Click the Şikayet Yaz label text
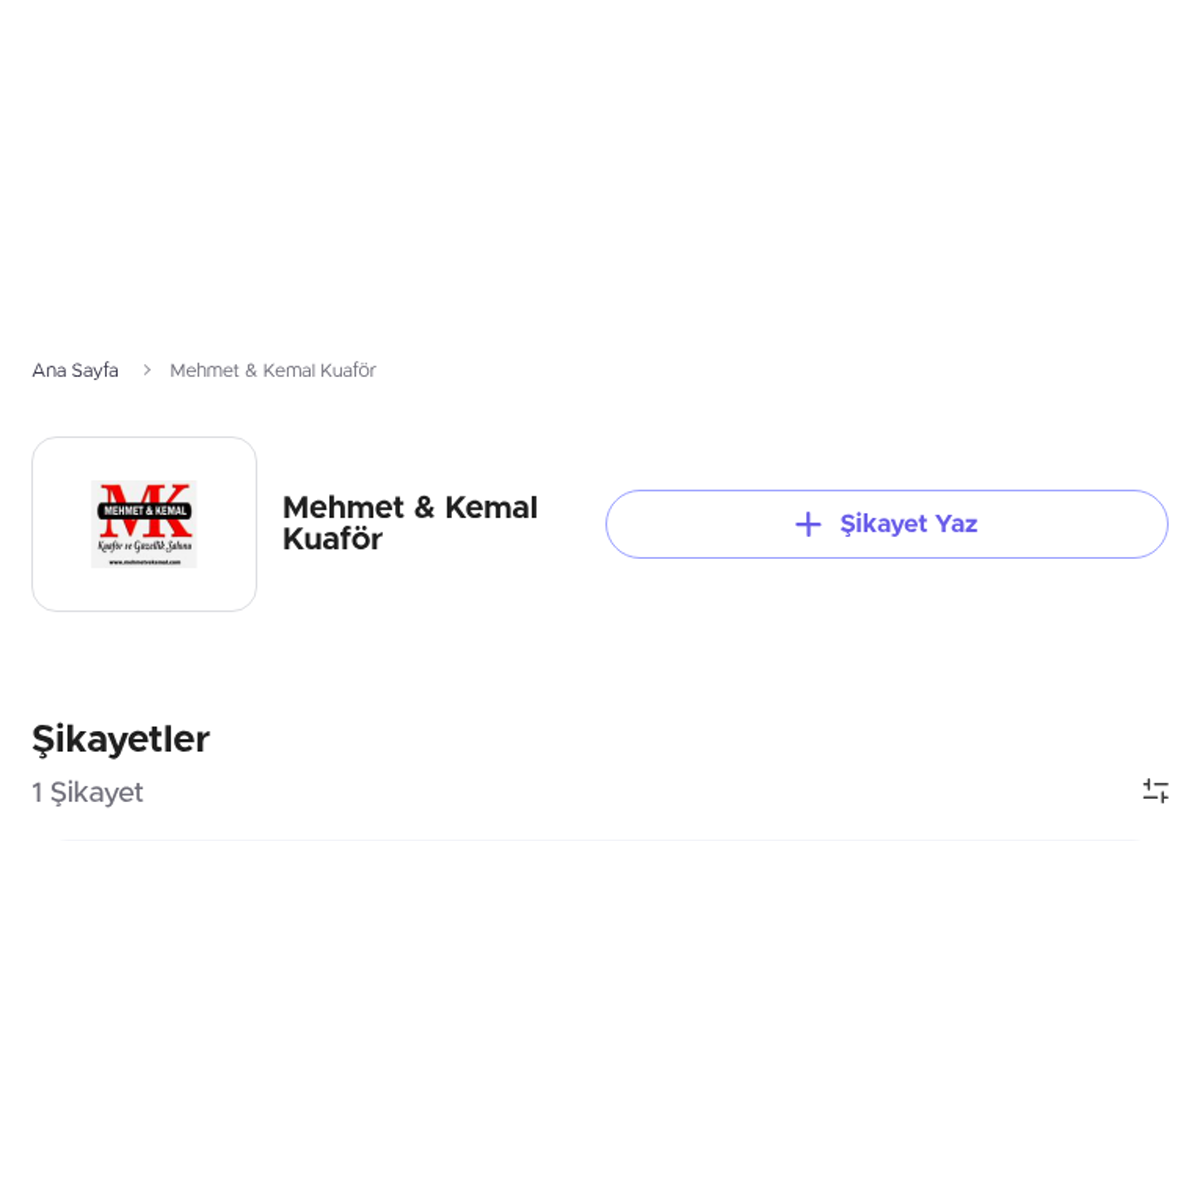 (908, 524)
